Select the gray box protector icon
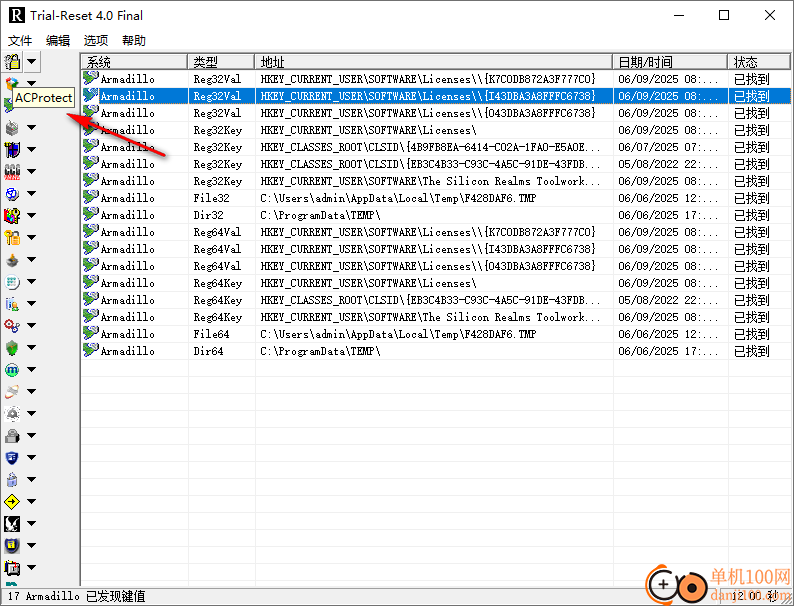Screen dimensions: 794x606 [x=12, y=128]
